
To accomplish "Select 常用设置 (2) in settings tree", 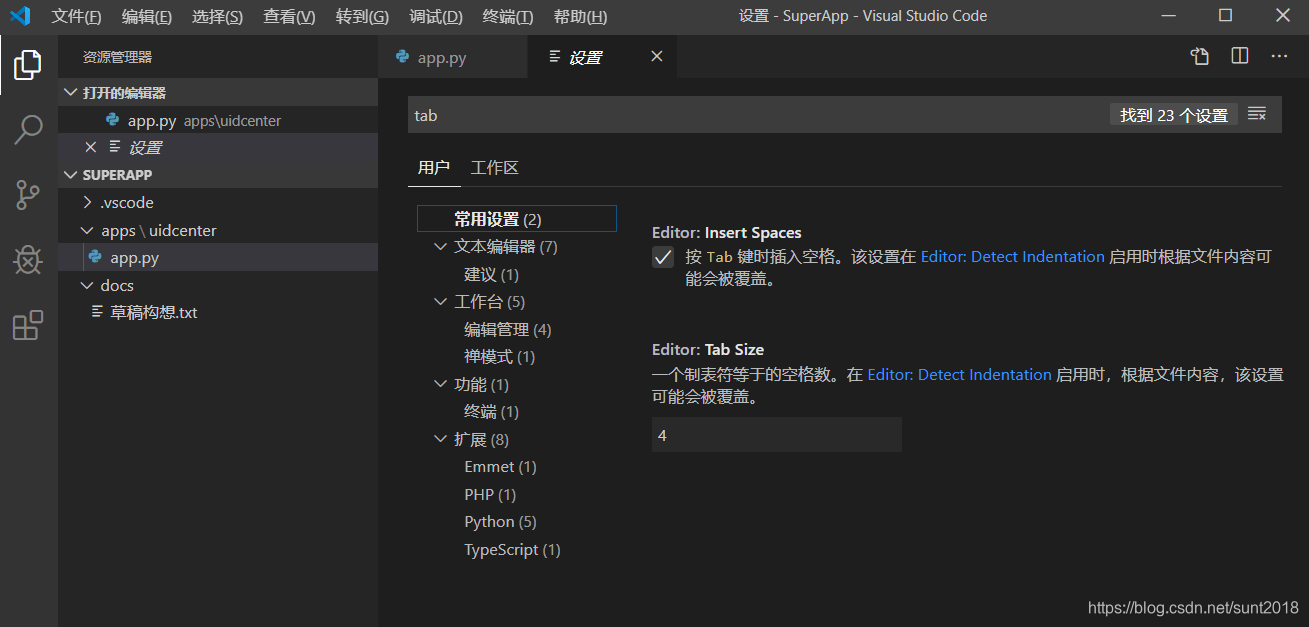I will click(517, 219).
